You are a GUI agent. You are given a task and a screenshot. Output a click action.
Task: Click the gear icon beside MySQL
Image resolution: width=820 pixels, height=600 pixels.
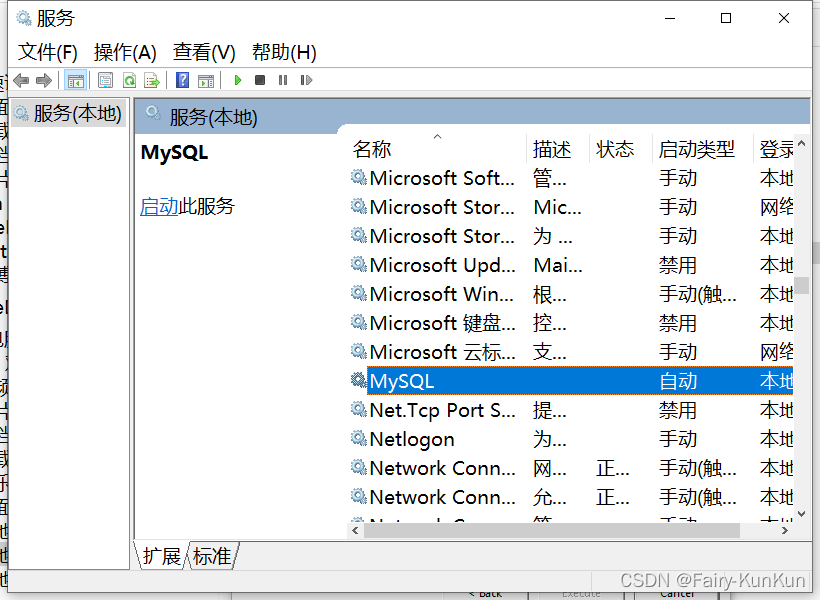tap(358, 380)
